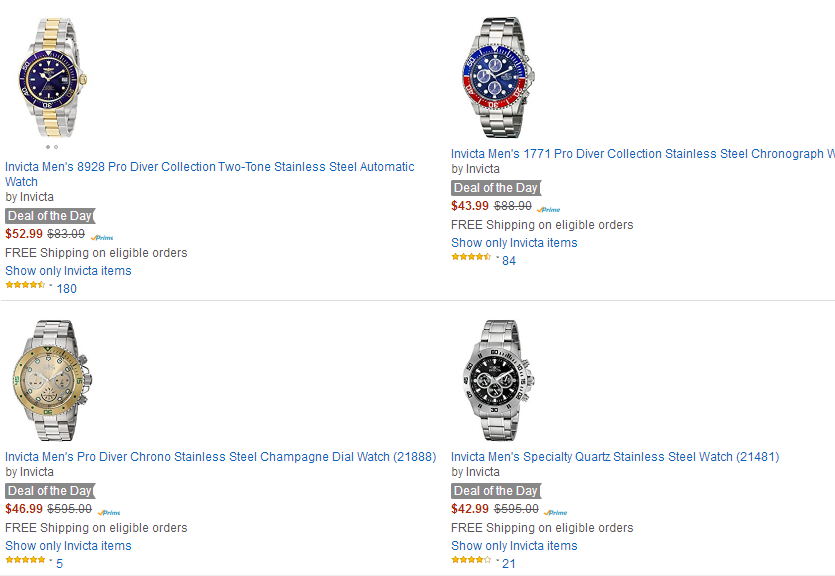Click the star rating for the 1771 Pro Diver
835x576 pixels.
(x=471, y=257)
